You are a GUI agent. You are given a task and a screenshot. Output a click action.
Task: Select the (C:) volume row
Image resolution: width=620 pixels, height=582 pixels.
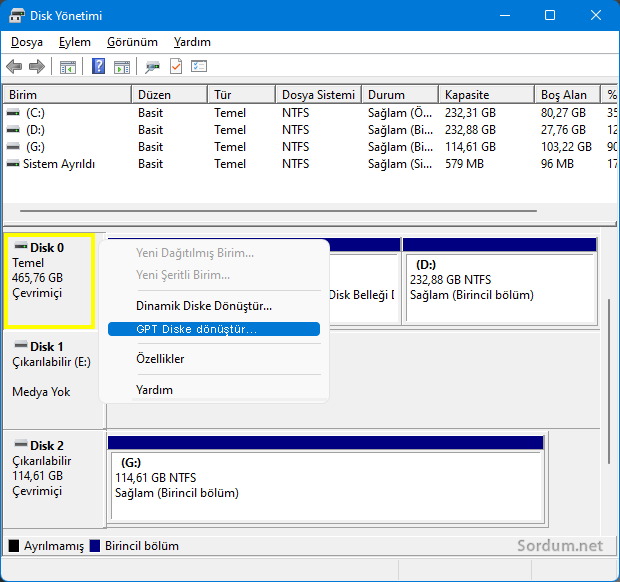[310, 113]
